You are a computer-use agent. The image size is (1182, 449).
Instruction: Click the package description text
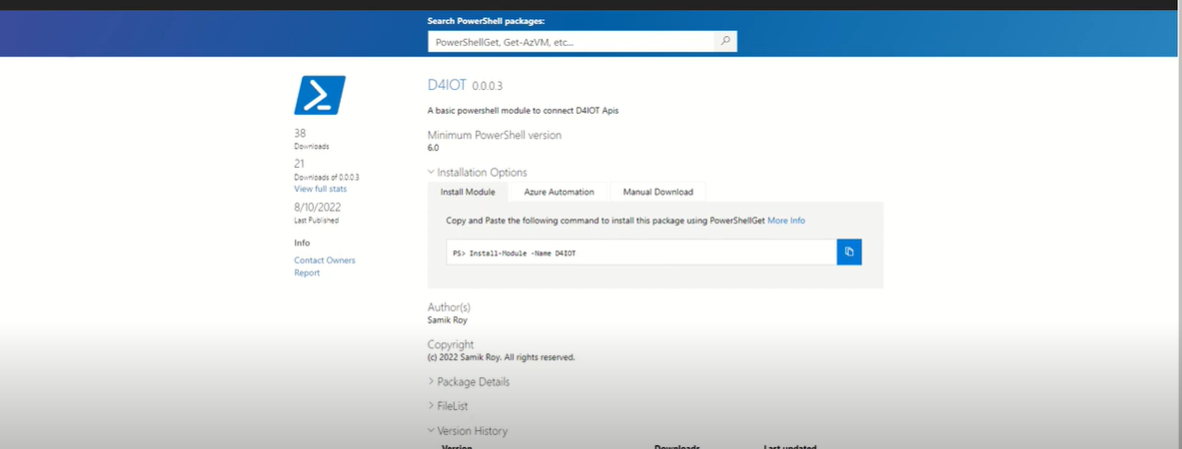[x=523, y=111]
